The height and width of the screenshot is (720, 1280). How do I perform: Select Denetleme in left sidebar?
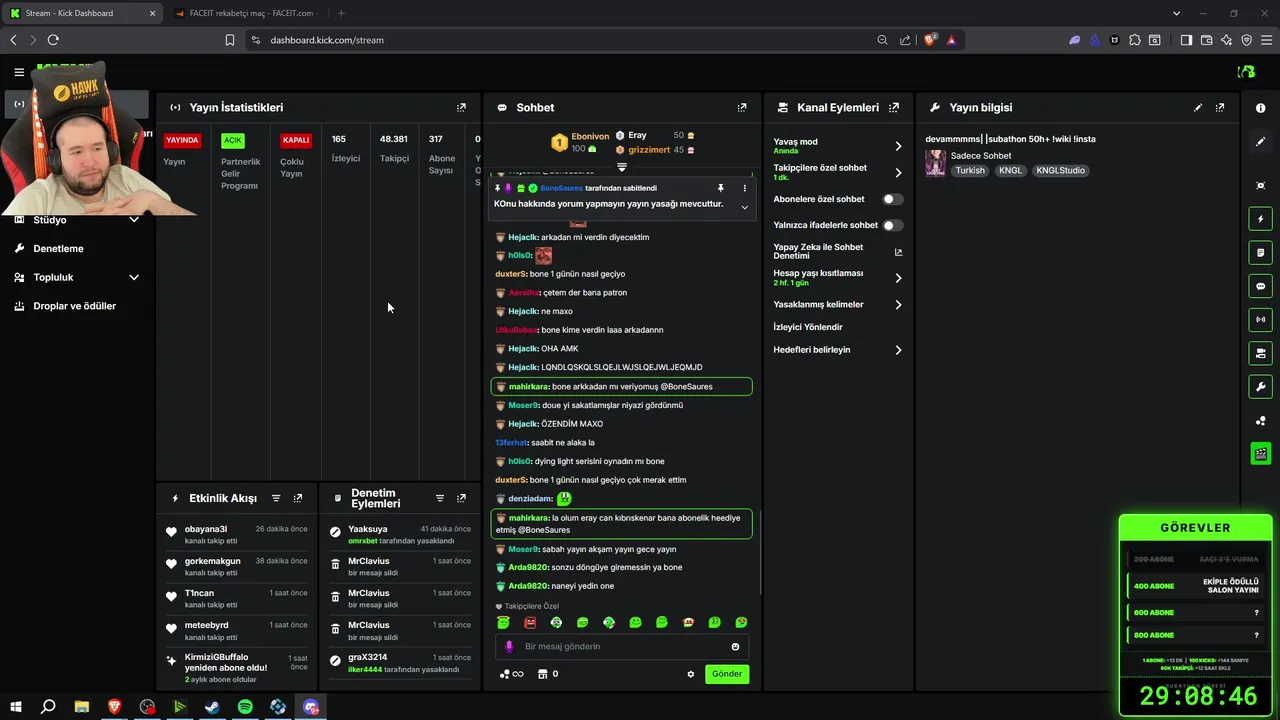pos(58,248)
